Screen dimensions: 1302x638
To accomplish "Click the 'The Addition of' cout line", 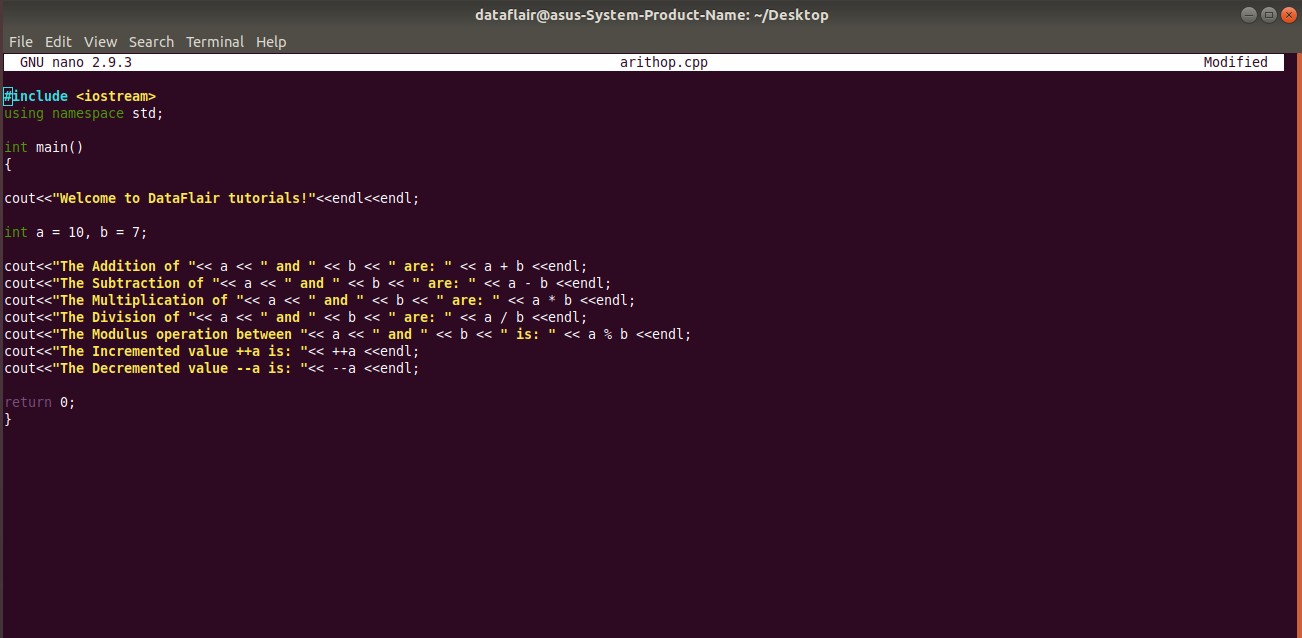I will pyautogui.click(x=296, y=266).
